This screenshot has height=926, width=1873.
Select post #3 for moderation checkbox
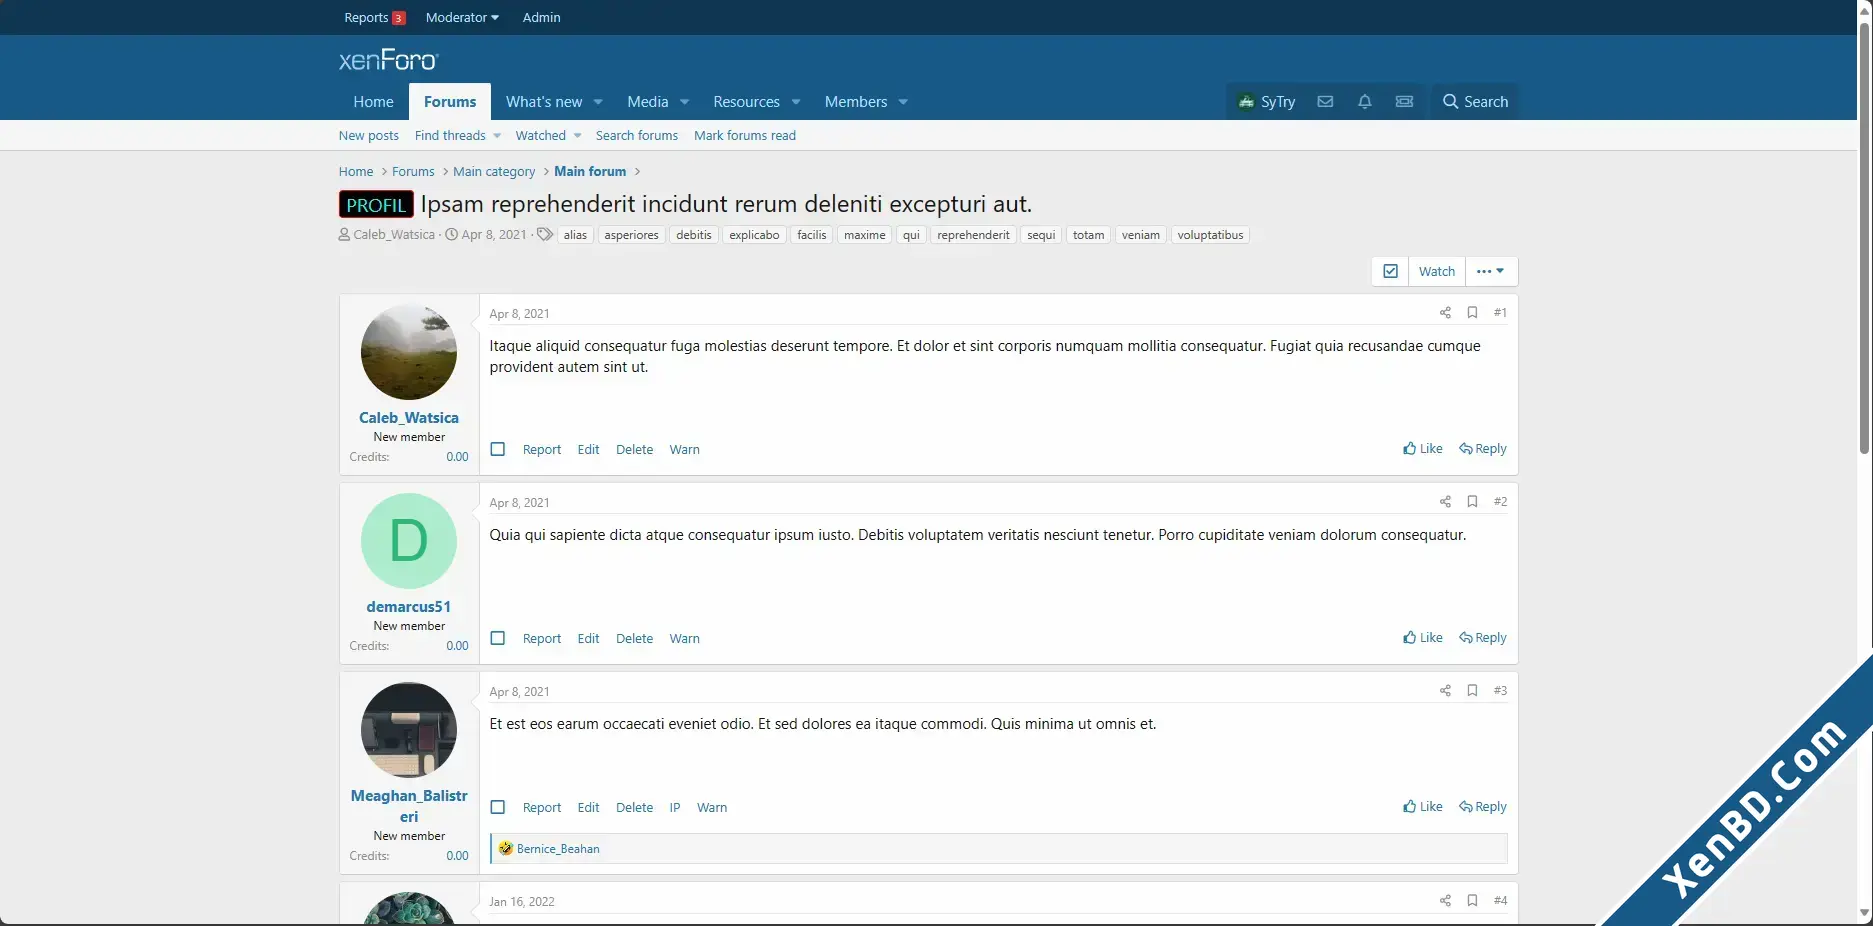pos(498,807)
